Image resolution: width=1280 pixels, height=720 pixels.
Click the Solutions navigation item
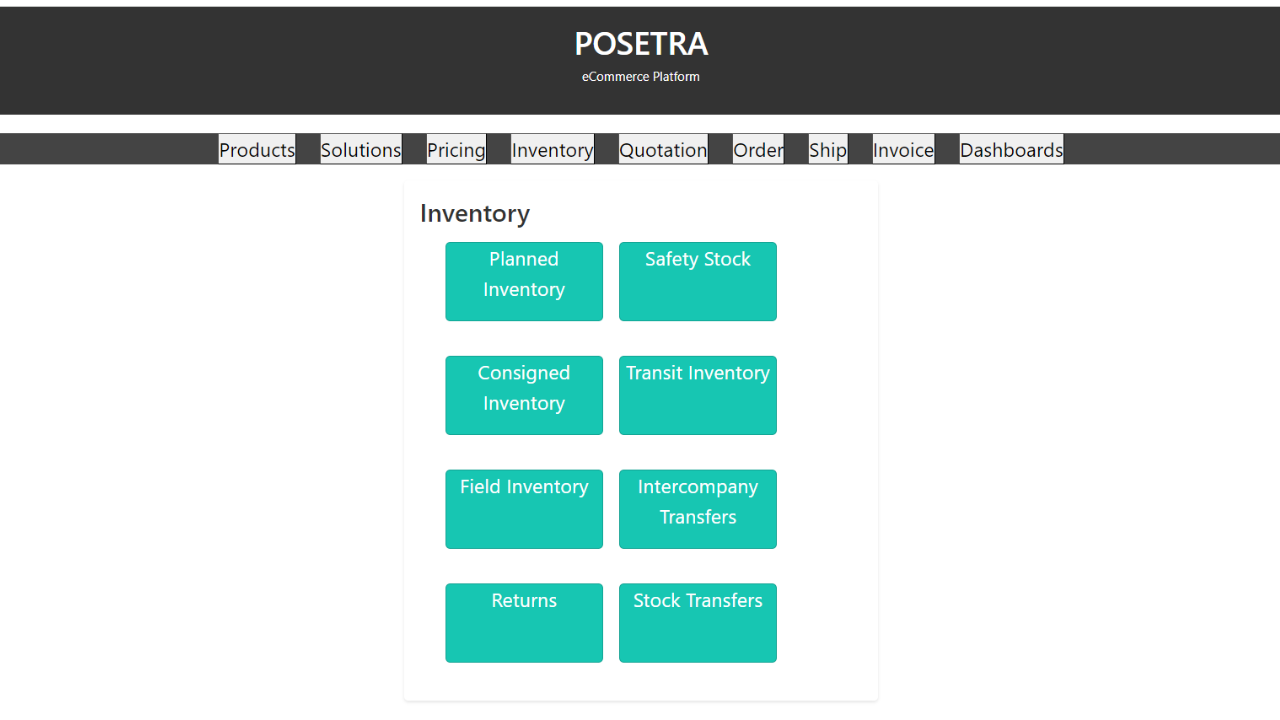point(361,149)
